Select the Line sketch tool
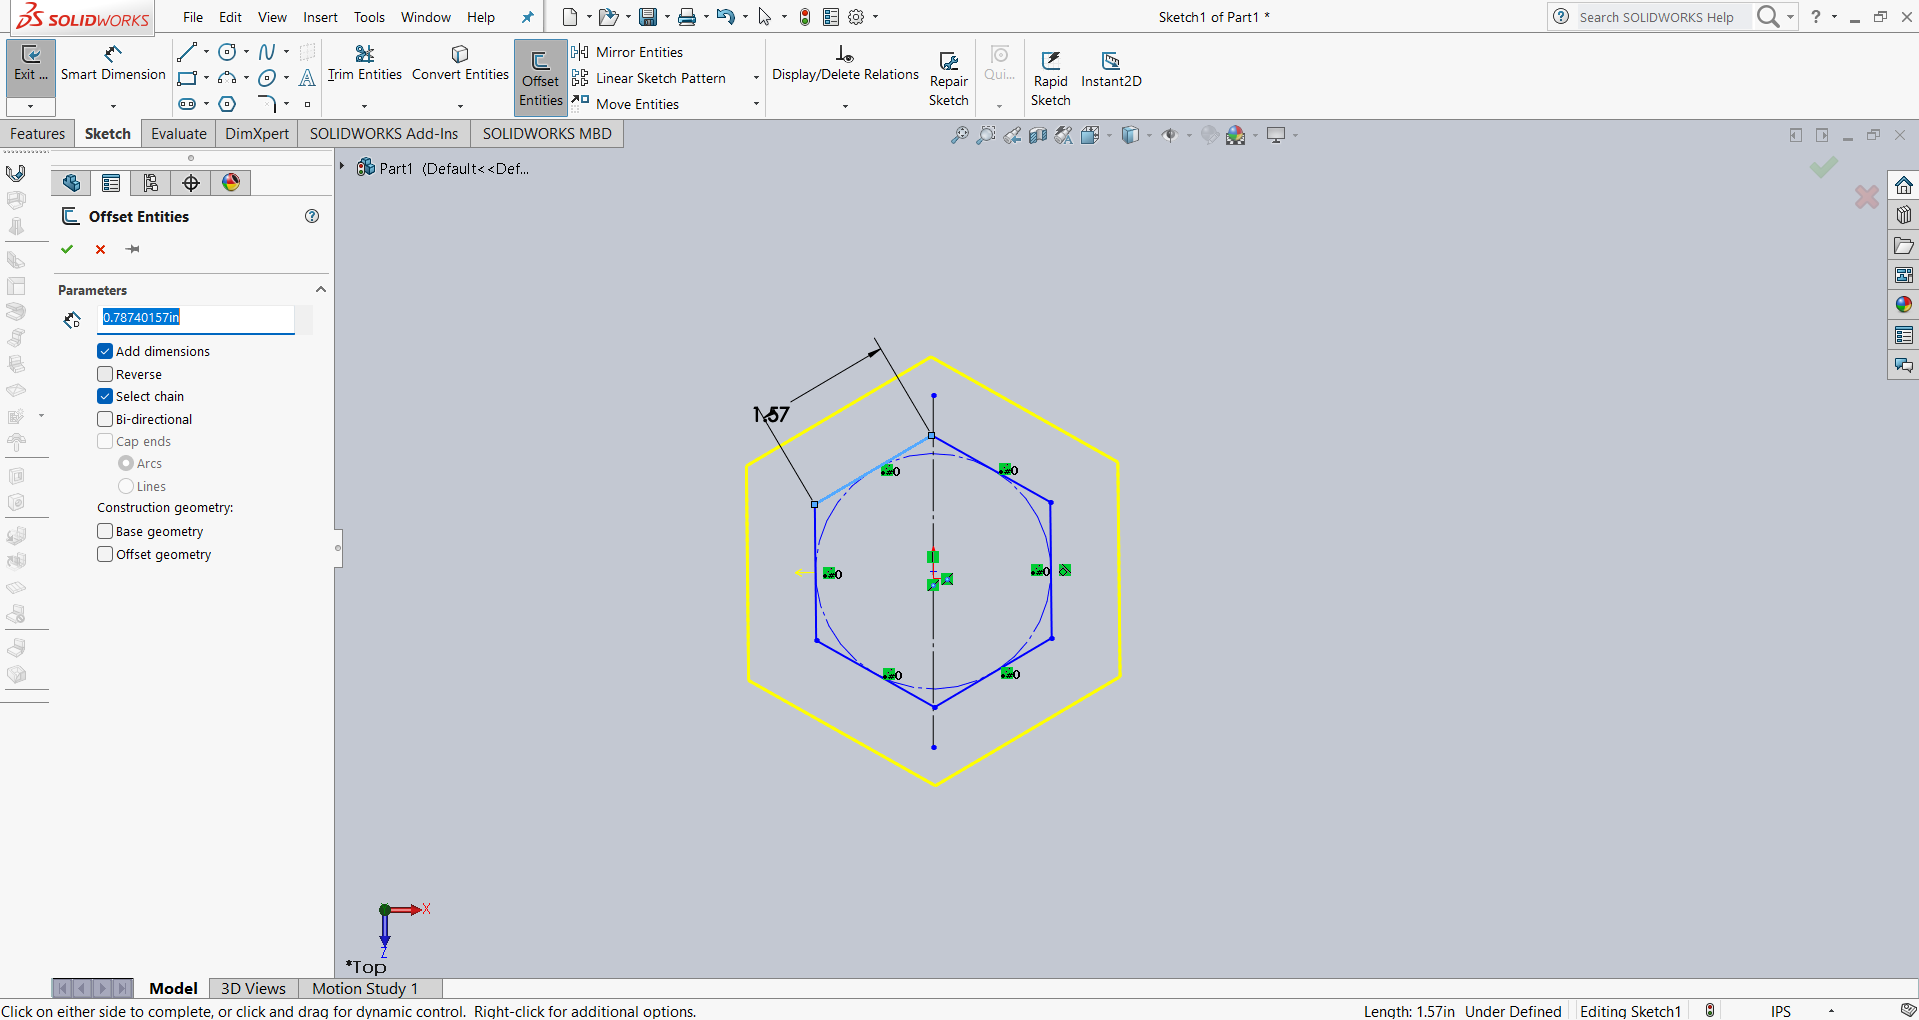1919x1020 pixels. click(187, 52)
